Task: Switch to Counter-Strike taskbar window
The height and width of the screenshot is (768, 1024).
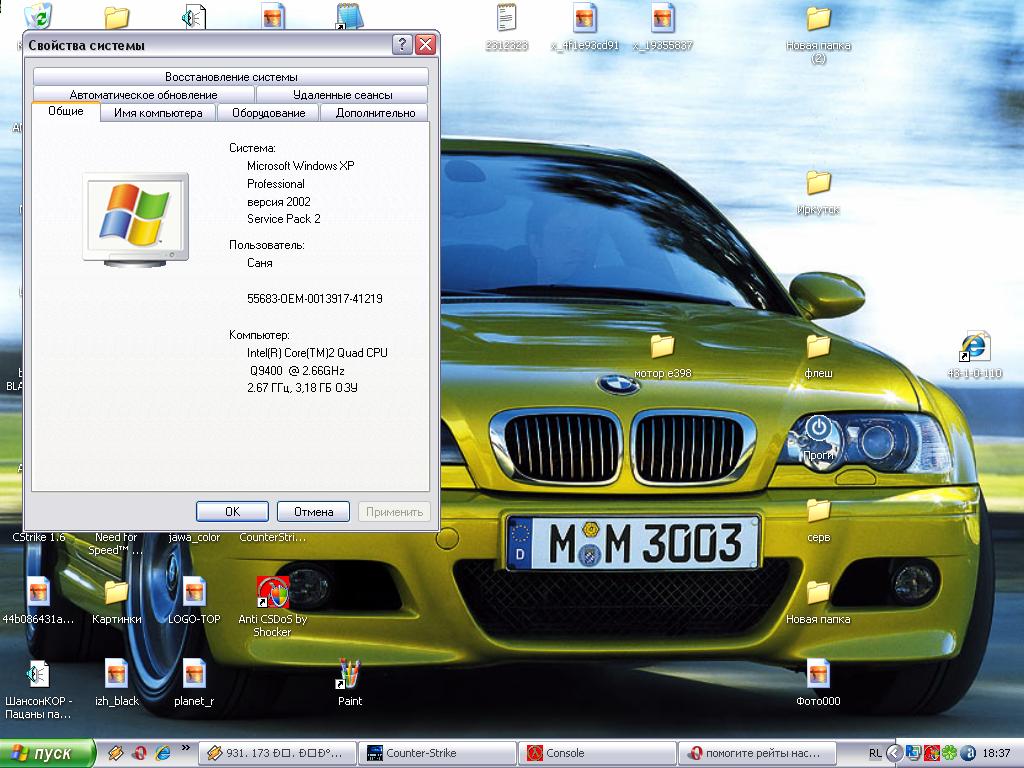Action: coord(438,753)
